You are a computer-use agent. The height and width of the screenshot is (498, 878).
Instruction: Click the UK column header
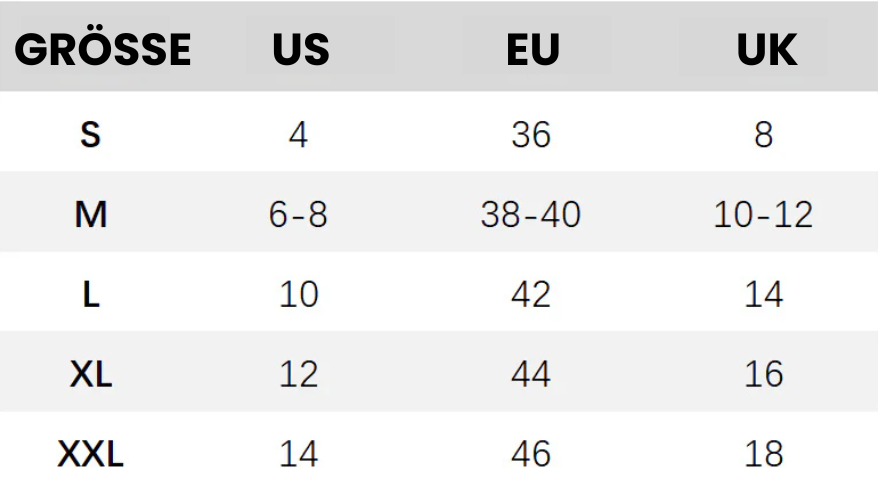pyautogui.click(x=767, y=49)
